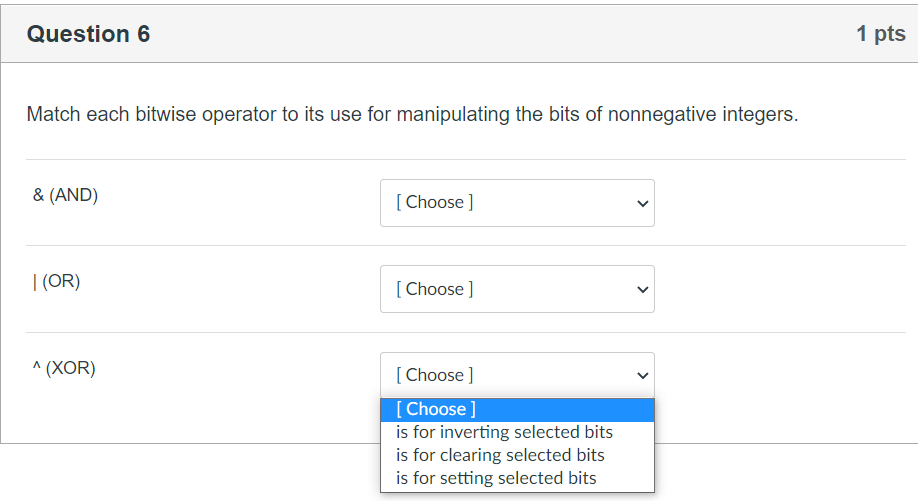Click the '[ Choose ]' text in OR dropdown
This screenshot has width=918, height=501.
(x=435, y=289)
